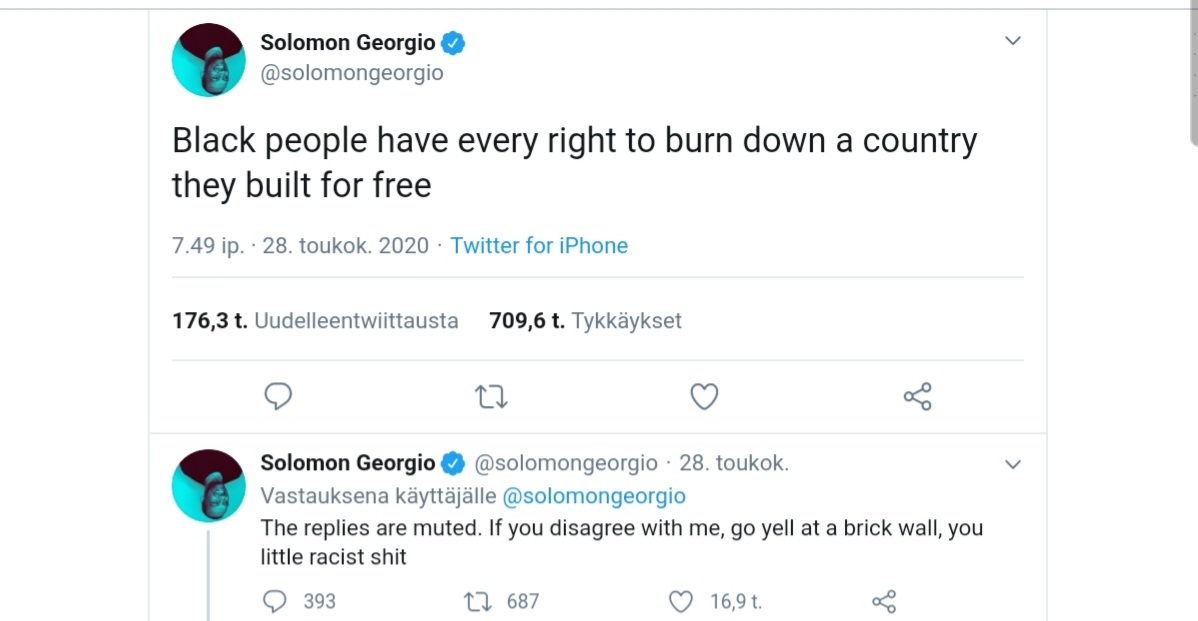Expand the main tweet options chevron
Screen dimensions: 1198x621
click(1013, 41)
